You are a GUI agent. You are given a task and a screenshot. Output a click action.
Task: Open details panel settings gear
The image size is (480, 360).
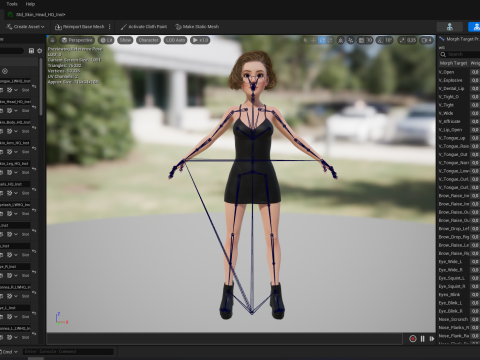coord(40,51)
